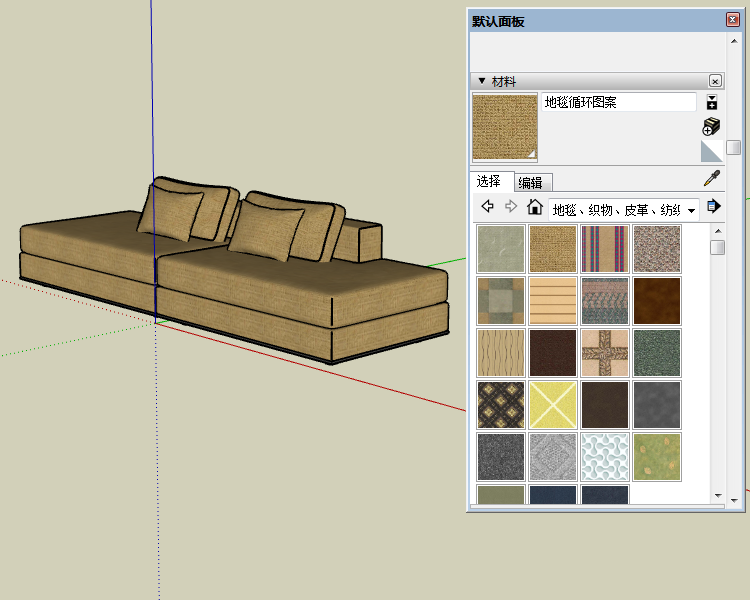Open the material library category dropdown

click(x=691, y=210)
